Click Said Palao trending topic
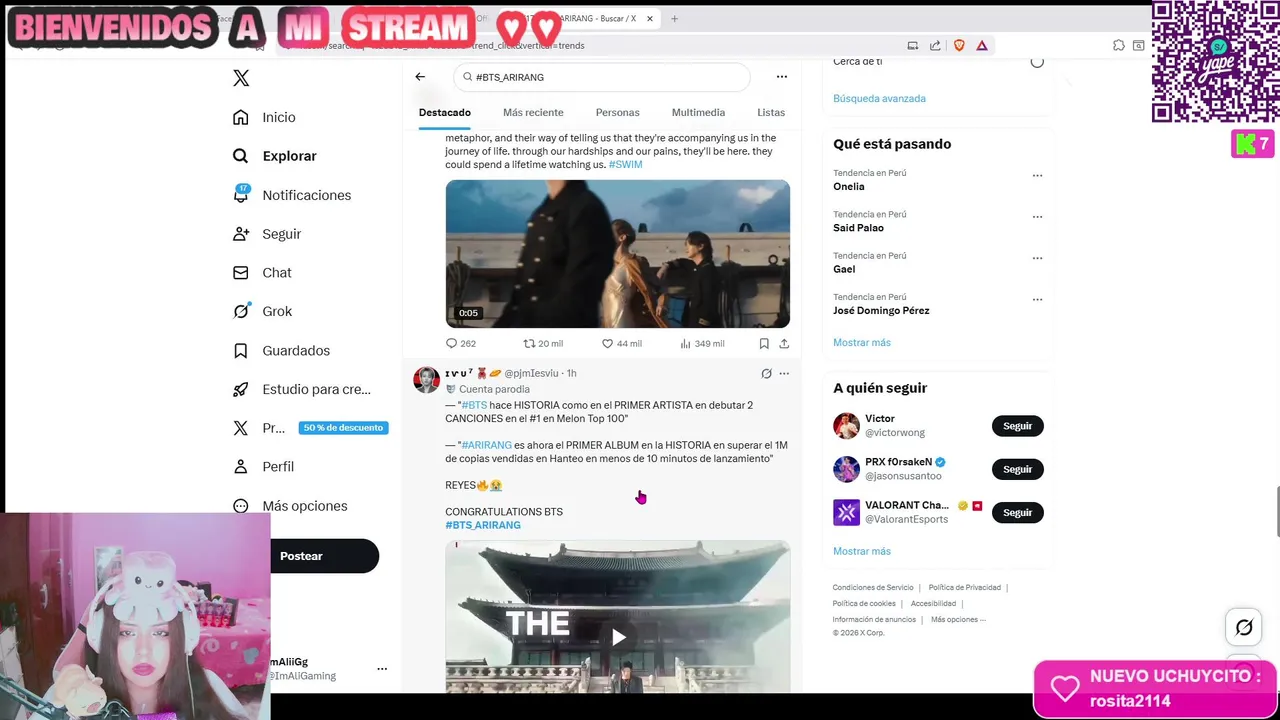Screen dimensions: 1280x720 pos(859,228)
